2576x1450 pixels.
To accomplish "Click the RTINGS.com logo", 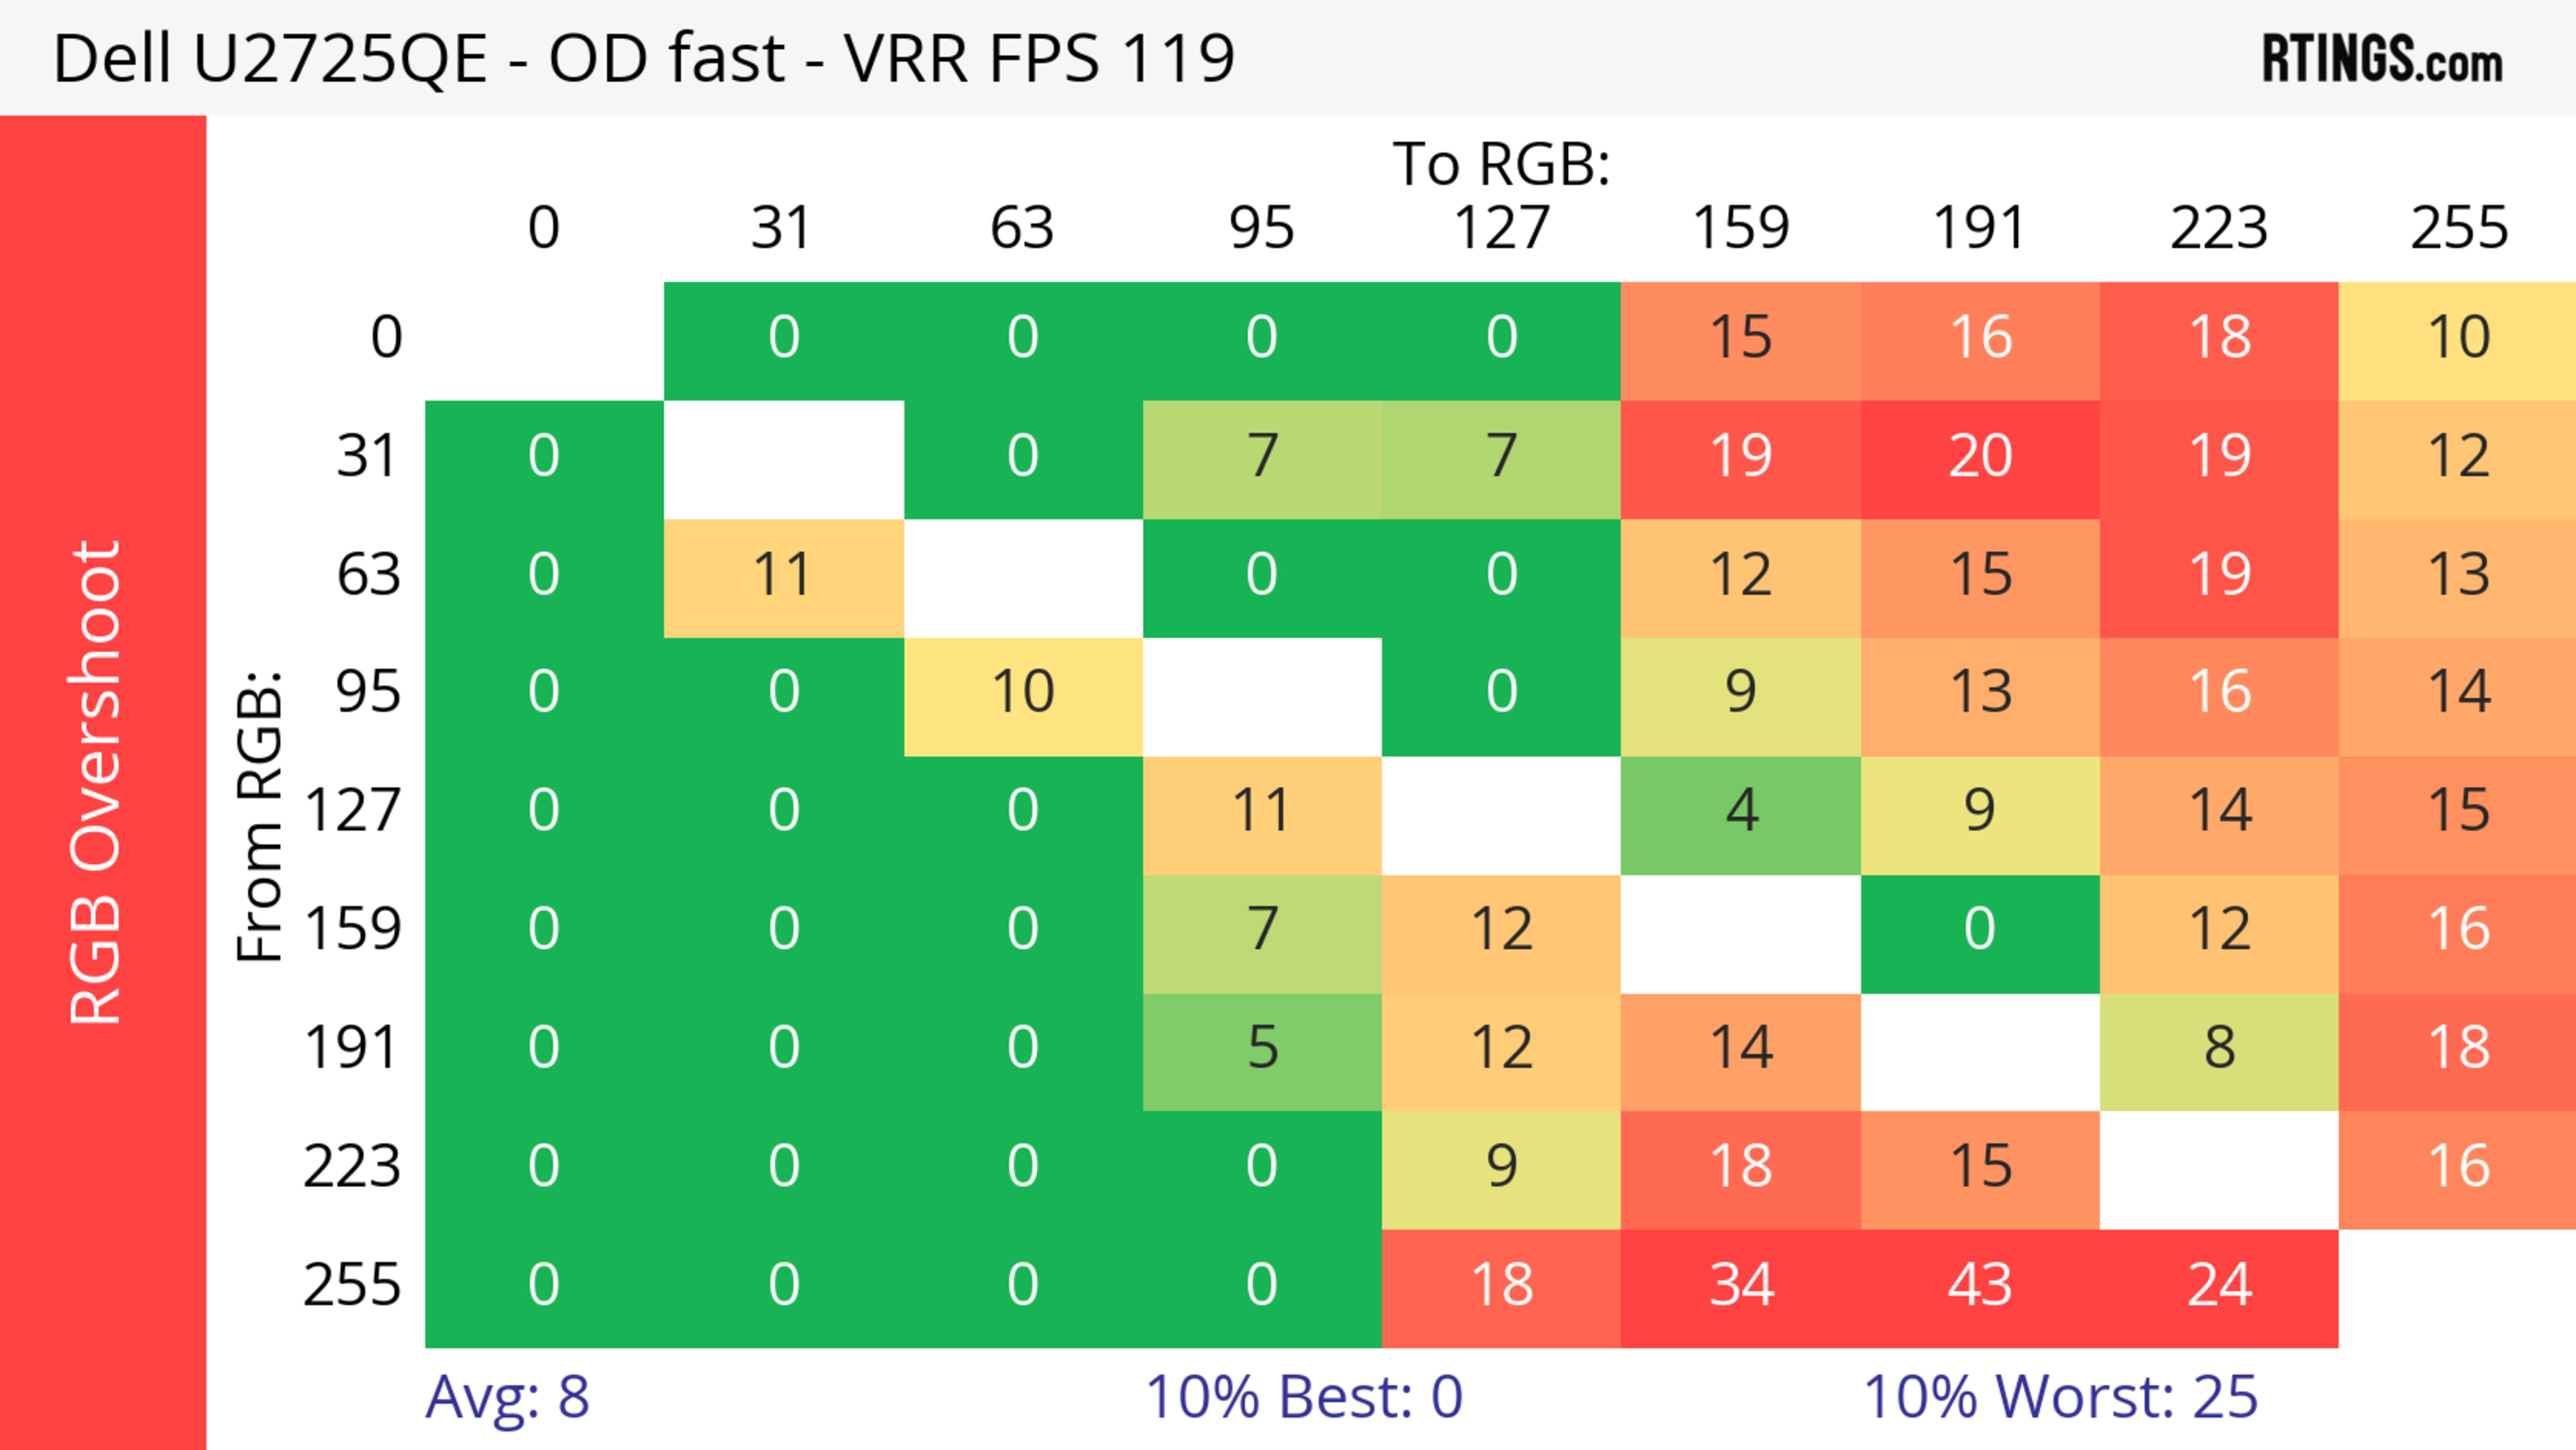I will (2382, 58).
